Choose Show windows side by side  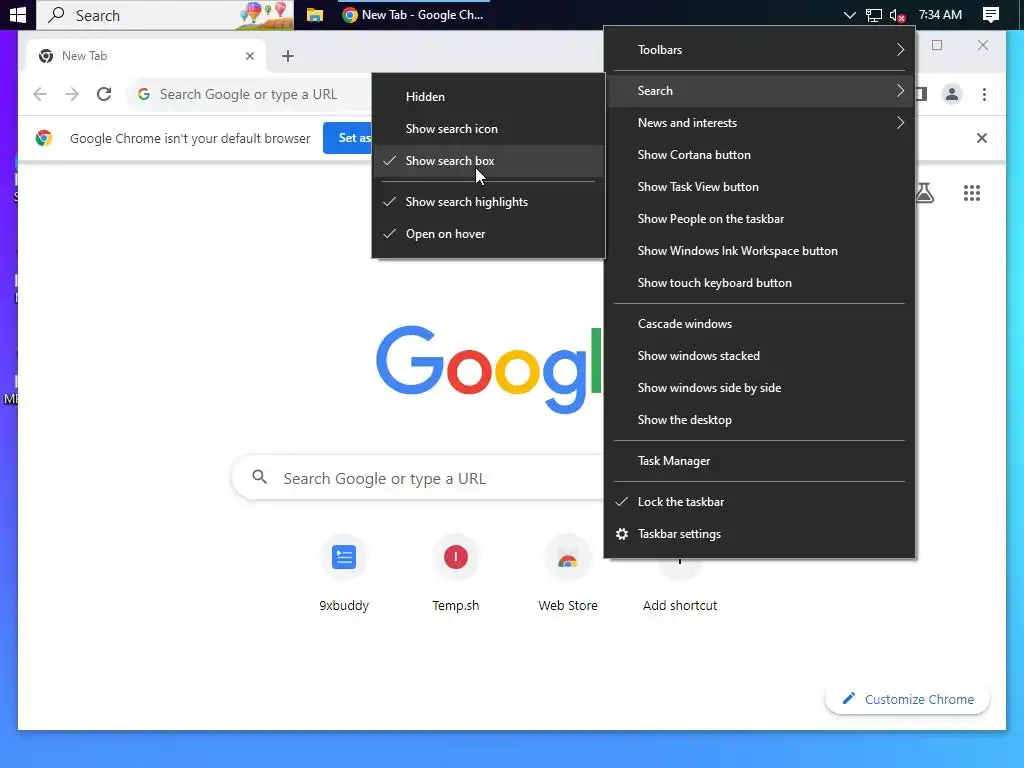(760, 388)
